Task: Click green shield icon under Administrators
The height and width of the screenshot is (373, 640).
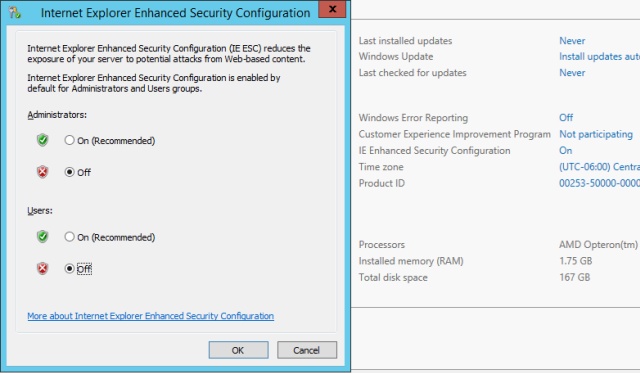Action: 42,140
